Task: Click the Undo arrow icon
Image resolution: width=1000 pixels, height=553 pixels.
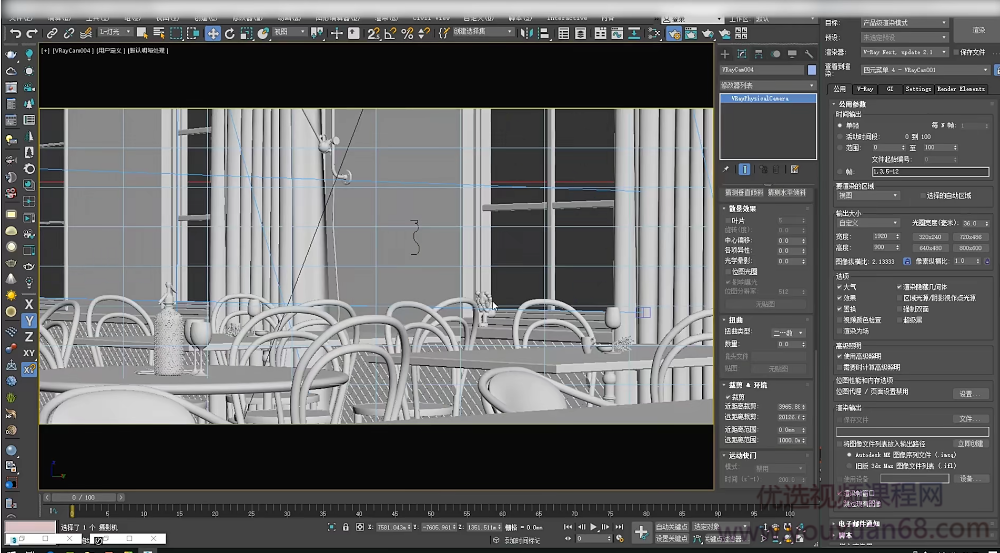Action: [13, 33]
